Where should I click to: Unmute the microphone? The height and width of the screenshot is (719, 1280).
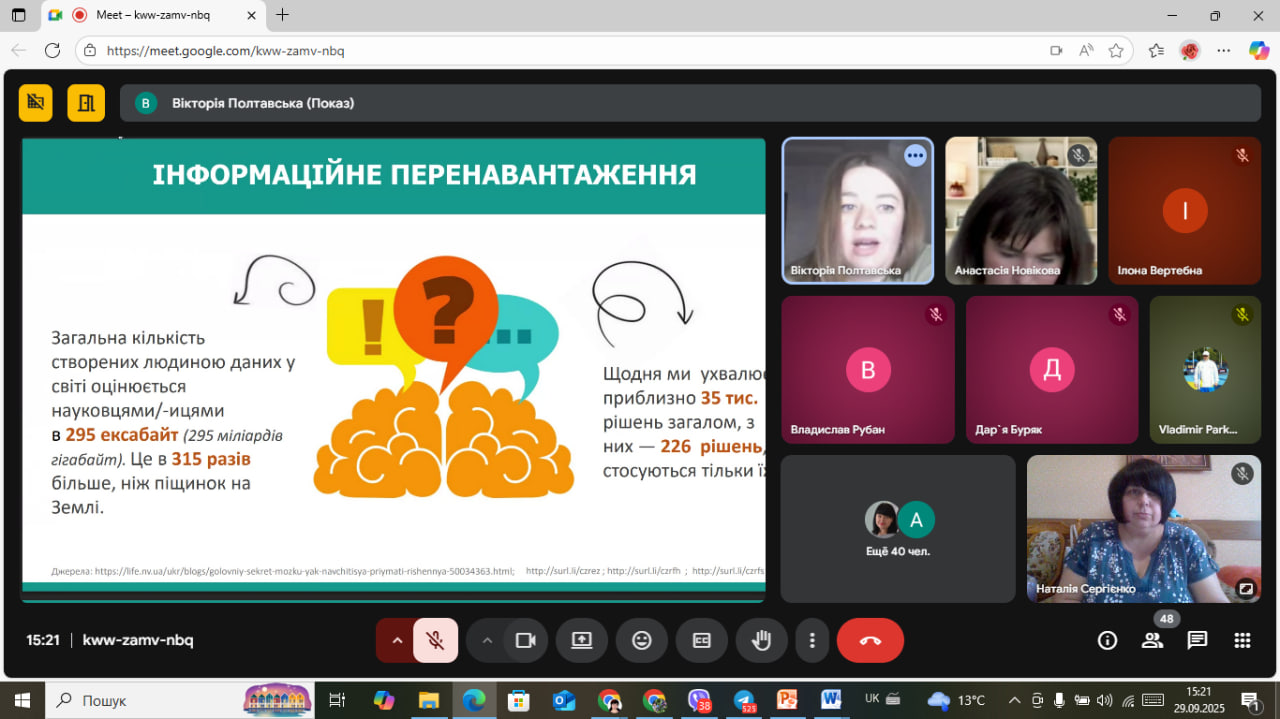coord(435,641)
